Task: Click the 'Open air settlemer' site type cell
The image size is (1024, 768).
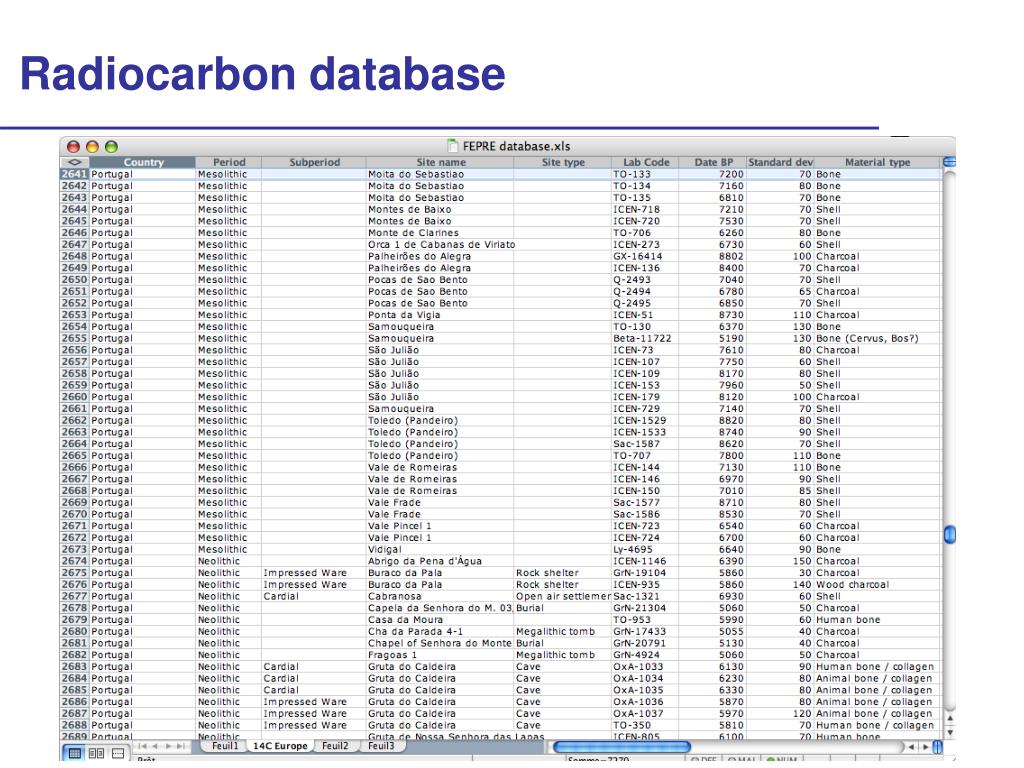Action: pyautogui.click(x=563, y=596)
